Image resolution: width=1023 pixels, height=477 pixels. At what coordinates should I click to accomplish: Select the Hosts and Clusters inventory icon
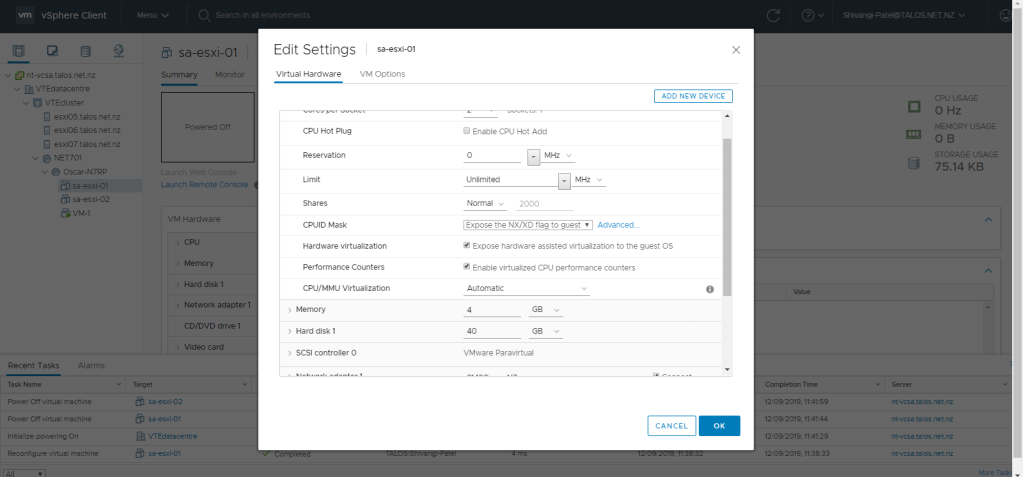19,51
